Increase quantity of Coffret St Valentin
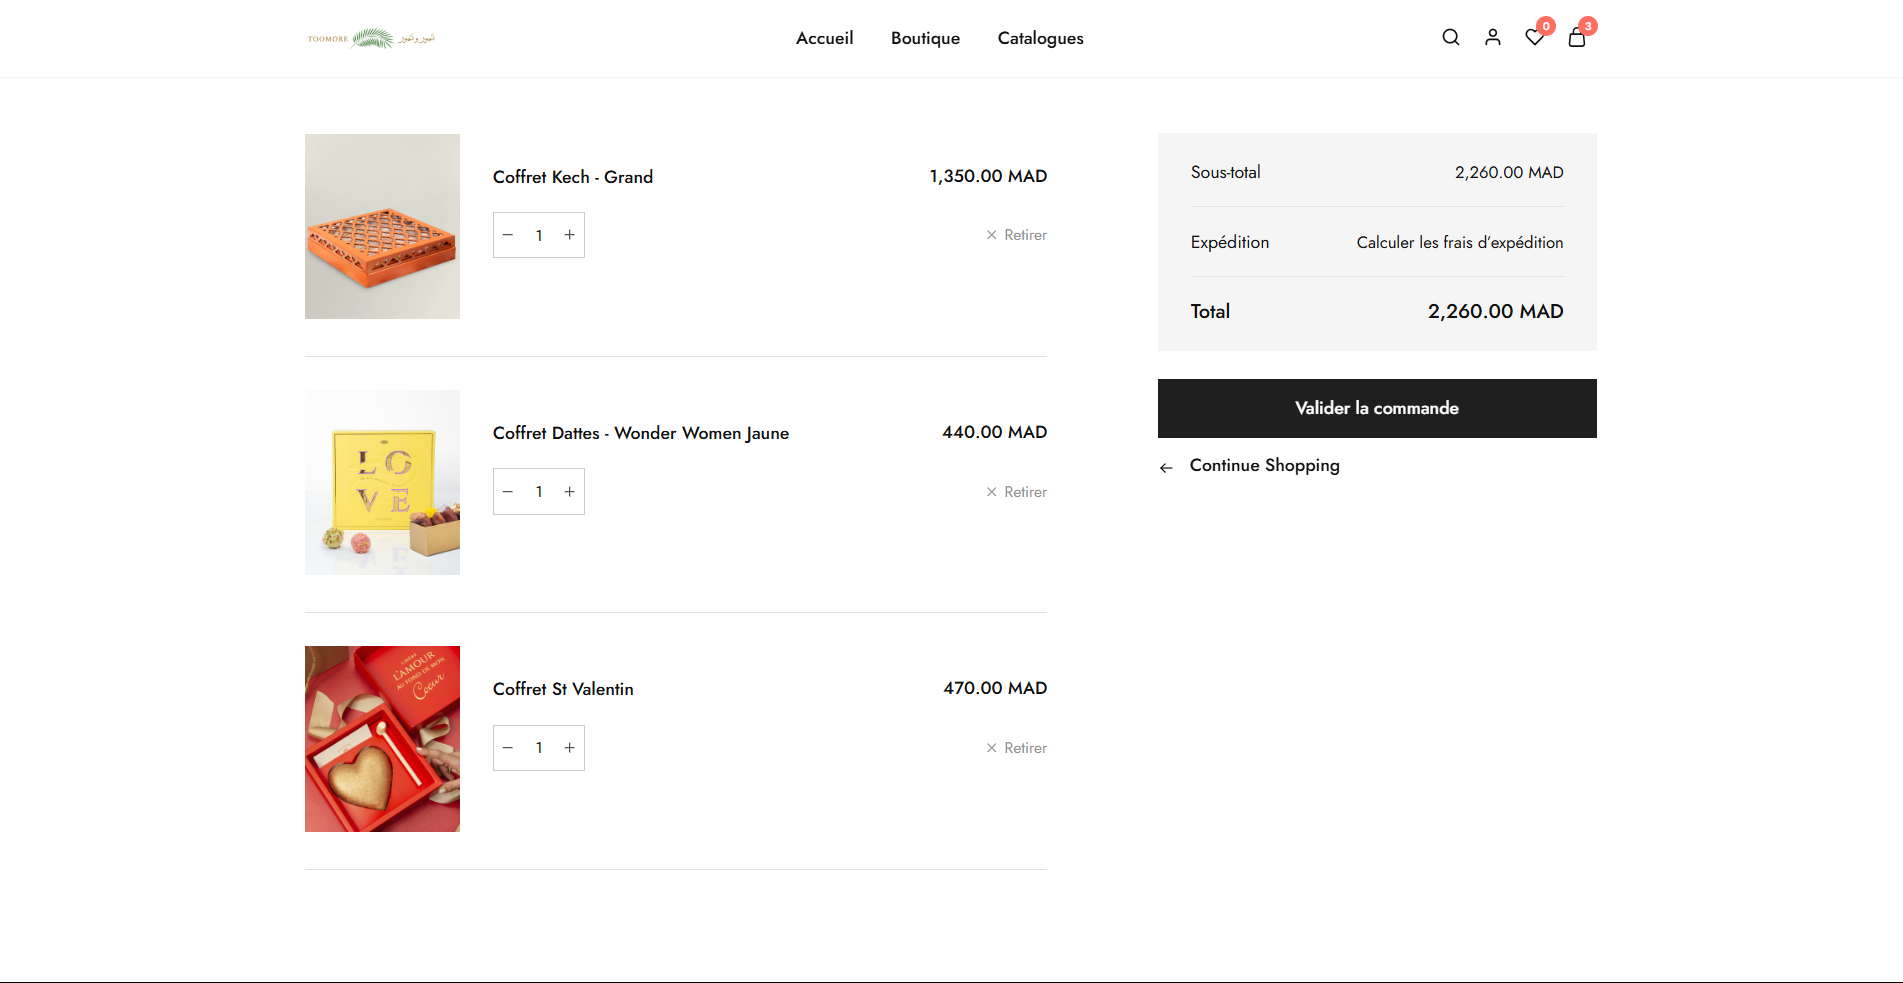 (570, 748)
